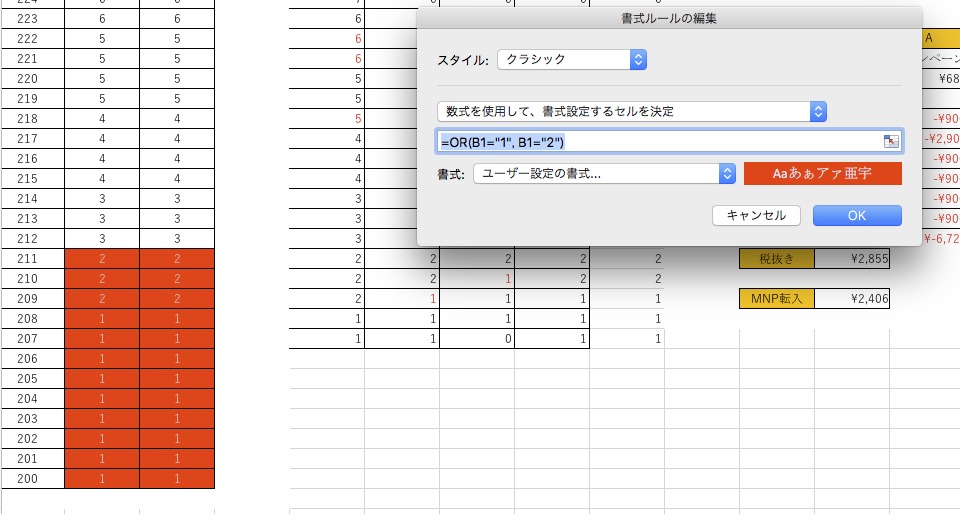Select the cell showing ¥2,855
The image size is (960, 514).
[x=852, y=259]
